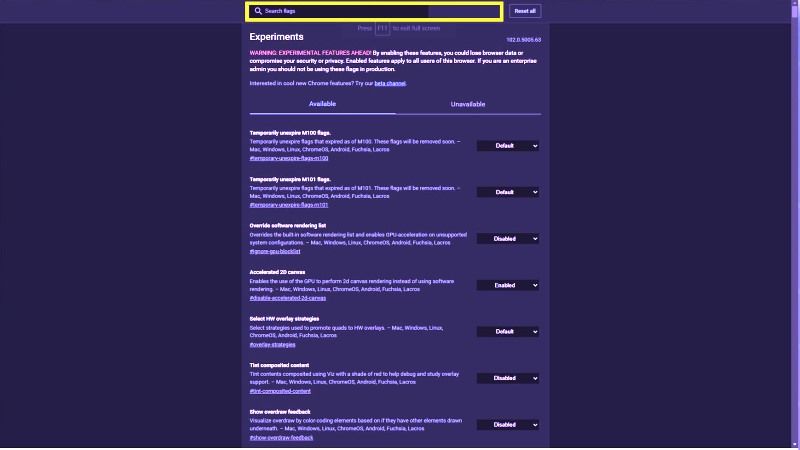
Task: Click the Accelerated 2D canvas flag title
Action: point(278,272)
